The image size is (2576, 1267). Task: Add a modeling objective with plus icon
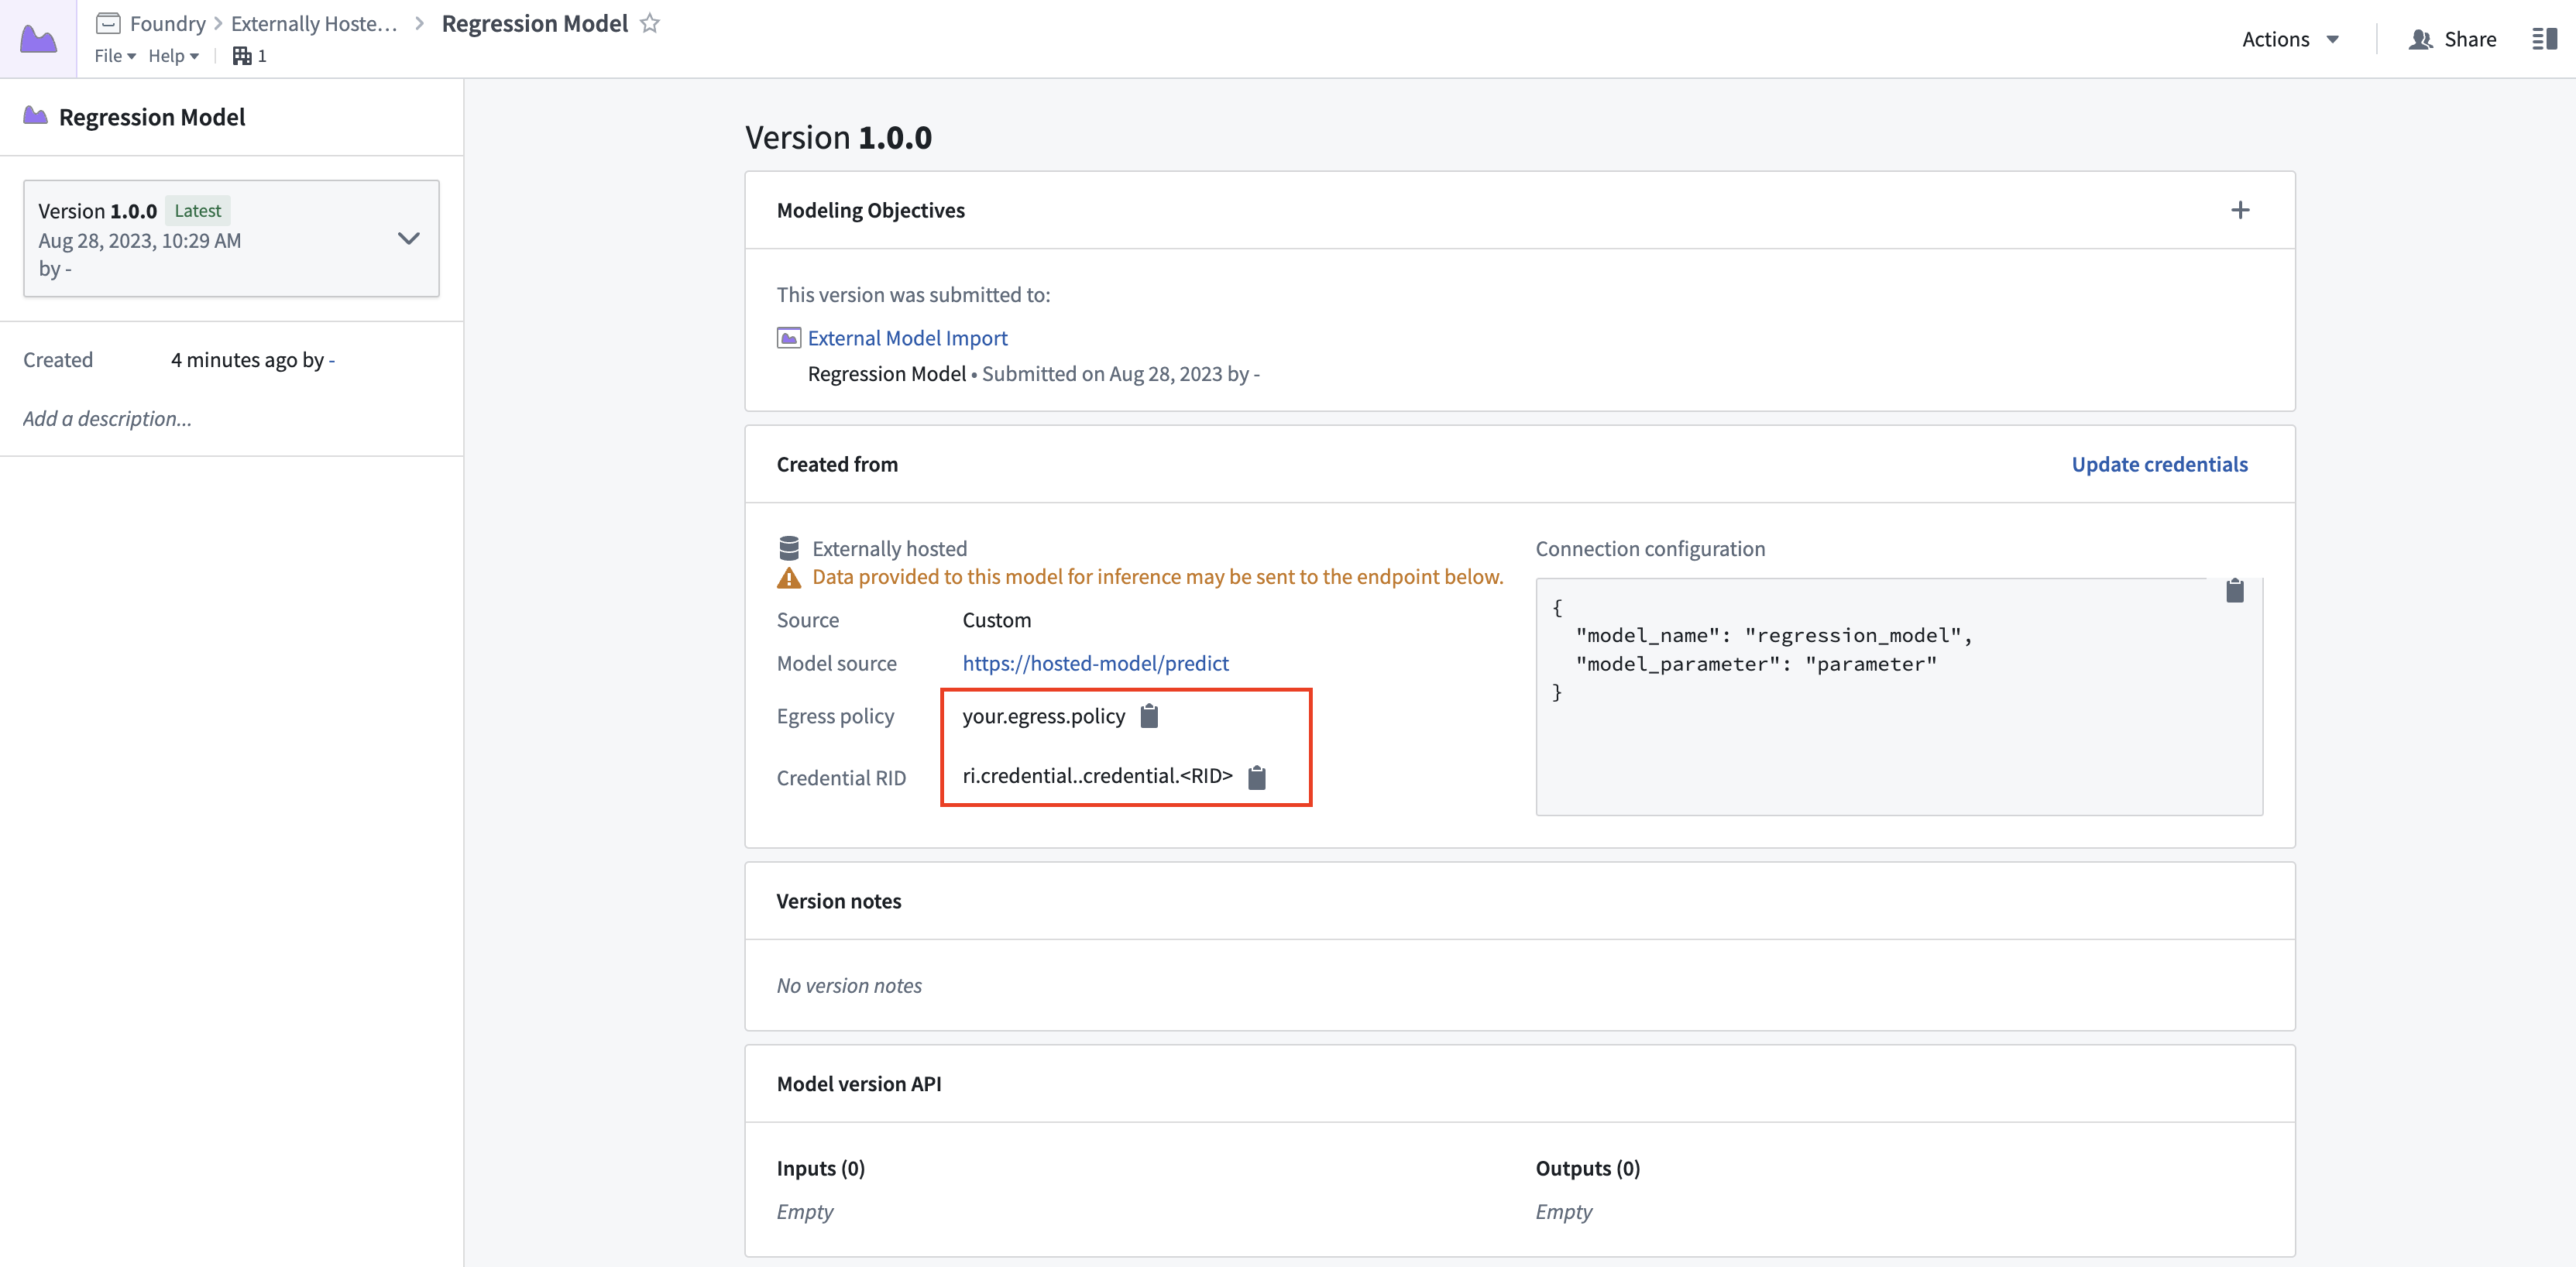2240,210
